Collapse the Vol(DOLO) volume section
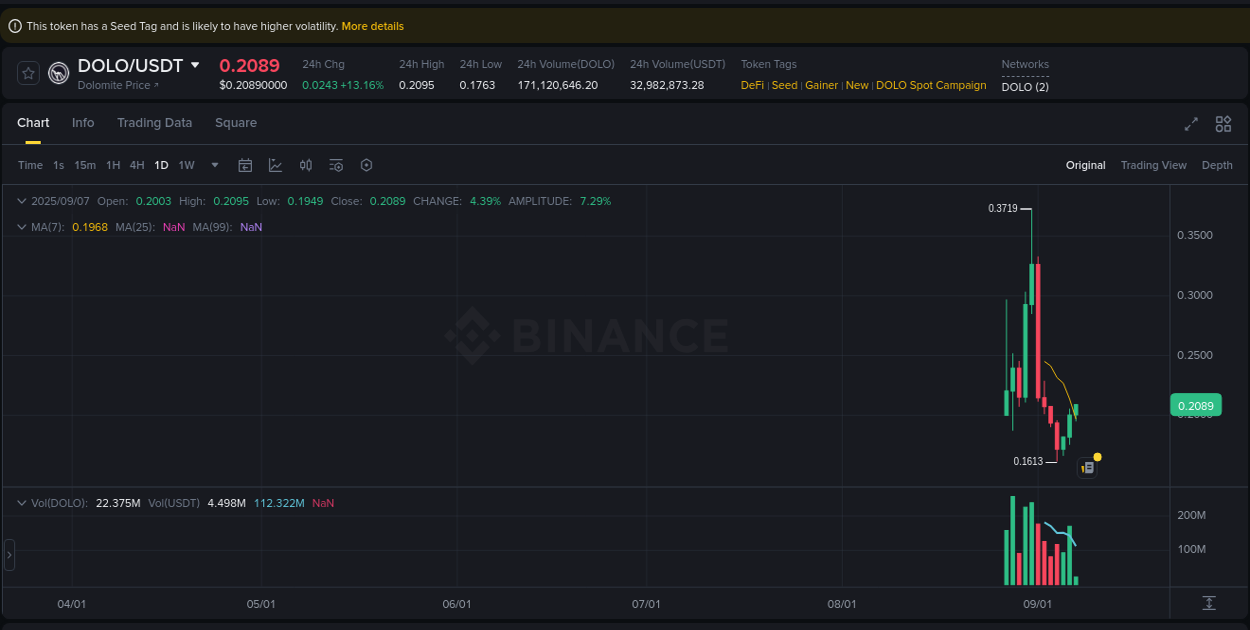 [x=20, y=503]
